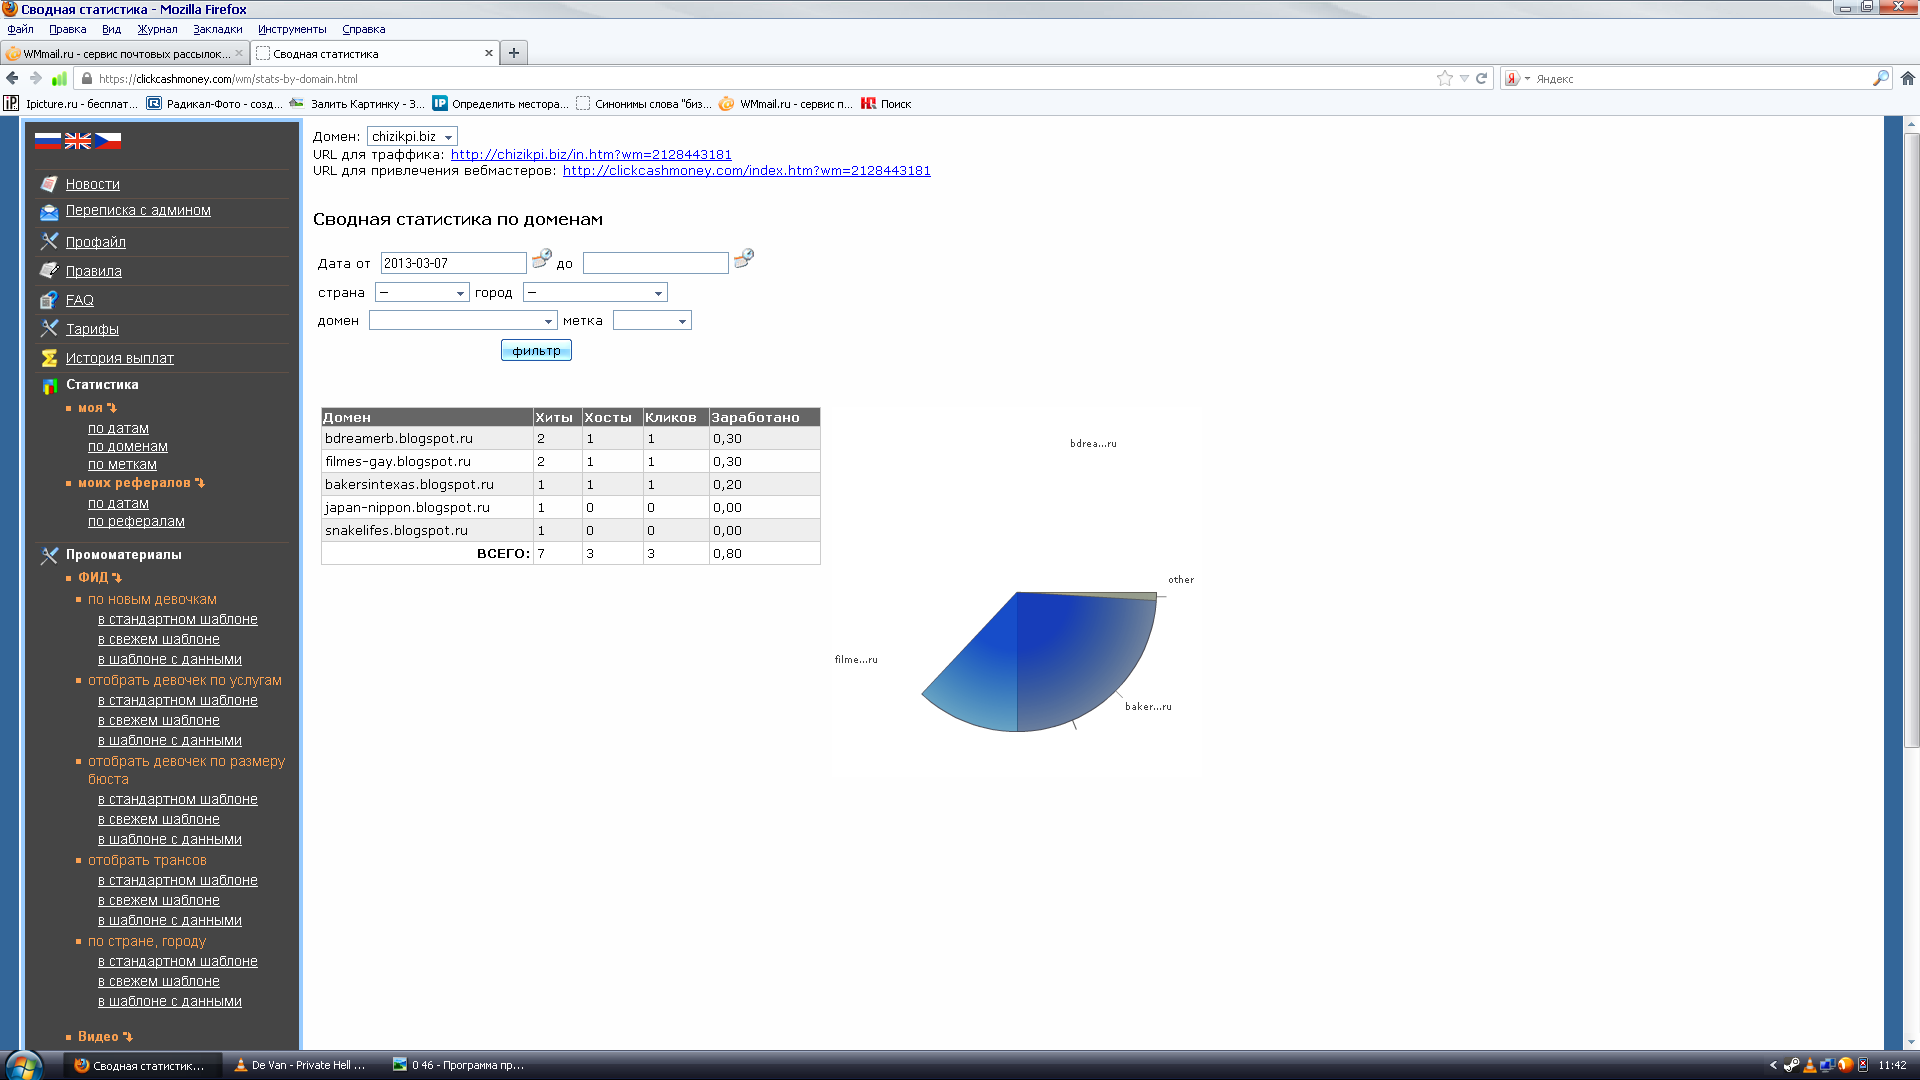
Task: Expand the метка label dropdown
Action: click(652, 320)
